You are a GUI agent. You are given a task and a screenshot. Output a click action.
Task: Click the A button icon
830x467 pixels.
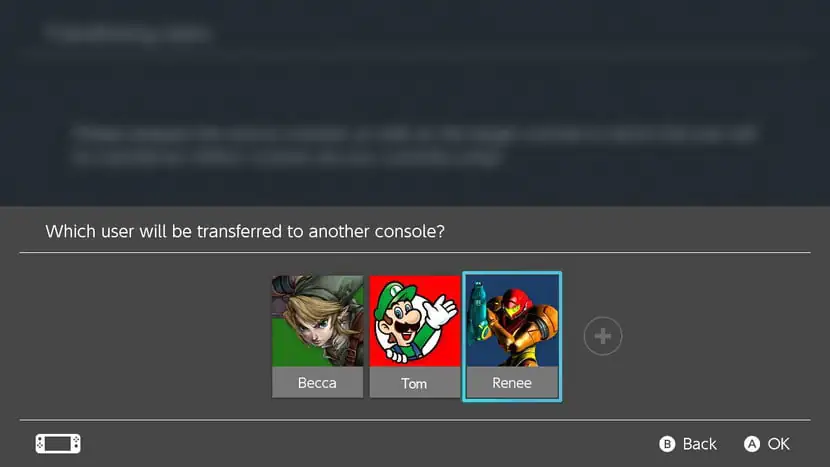click(x=752, y=444)
